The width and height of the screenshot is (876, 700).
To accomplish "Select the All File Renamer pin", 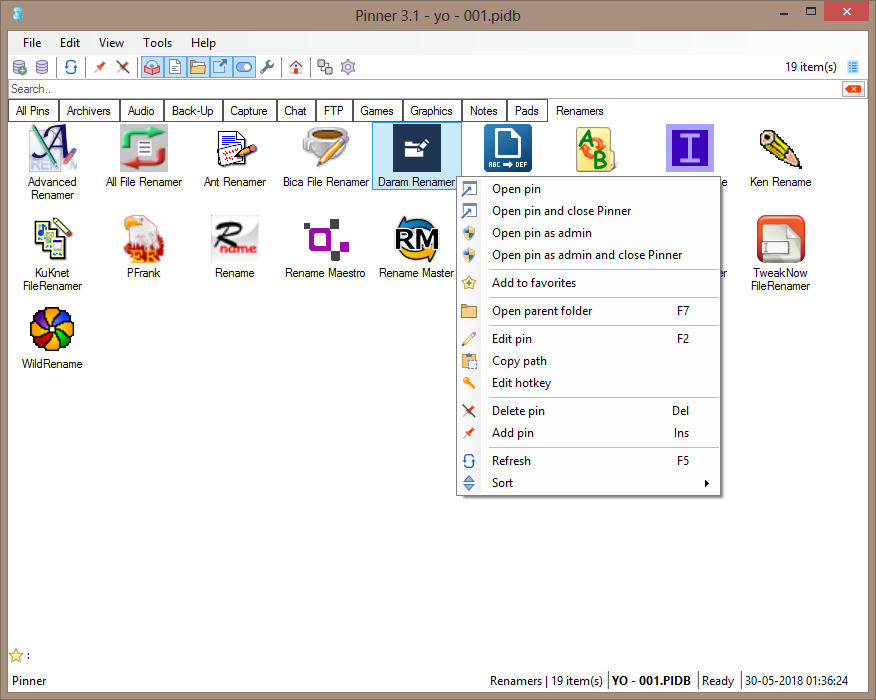I will click(x=144, y=156).
